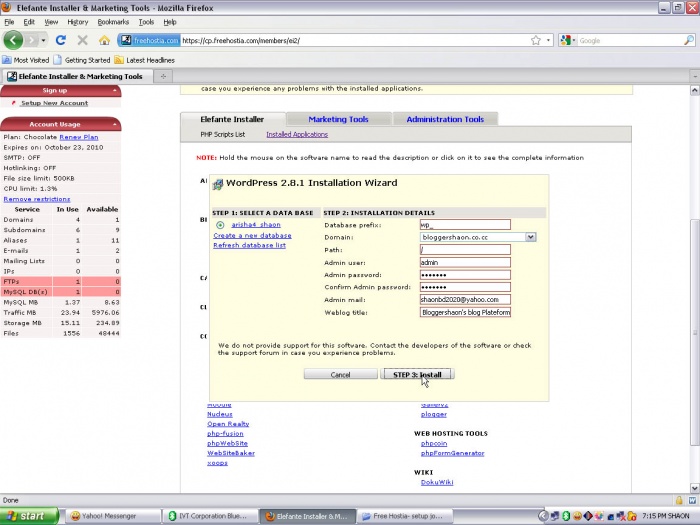The width and height of the screenshot is (700, 525).
Task: Go to browser Home page icon
Action: click(x=104, y=40)
